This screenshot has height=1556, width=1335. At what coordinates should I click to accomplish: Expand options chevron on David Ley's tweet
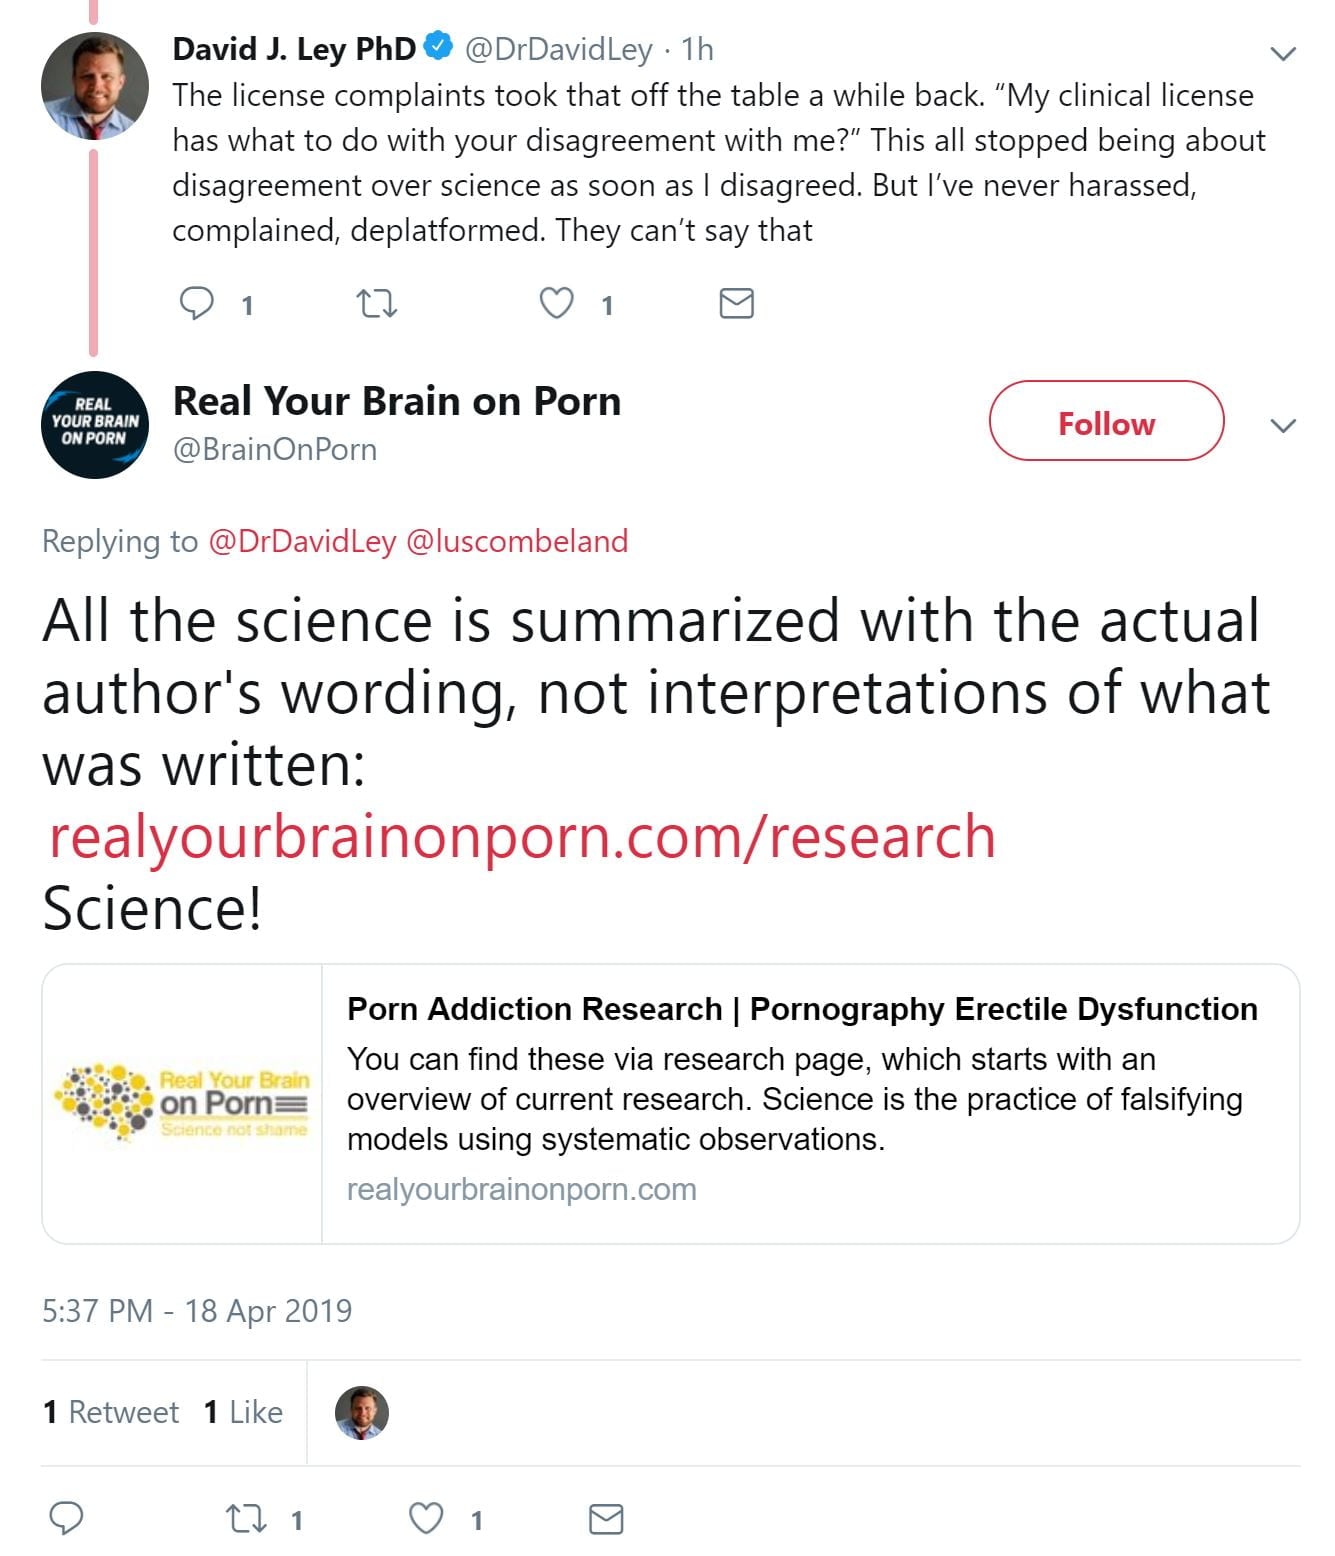(1282, 53)
